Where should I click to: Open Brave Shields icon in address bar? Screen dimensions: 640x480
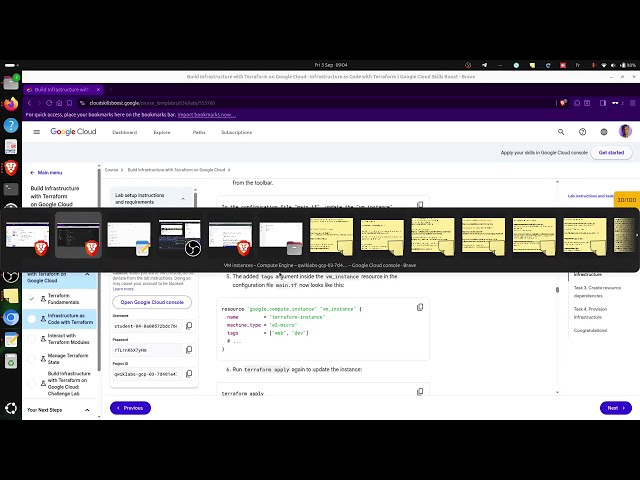point(563,103)
